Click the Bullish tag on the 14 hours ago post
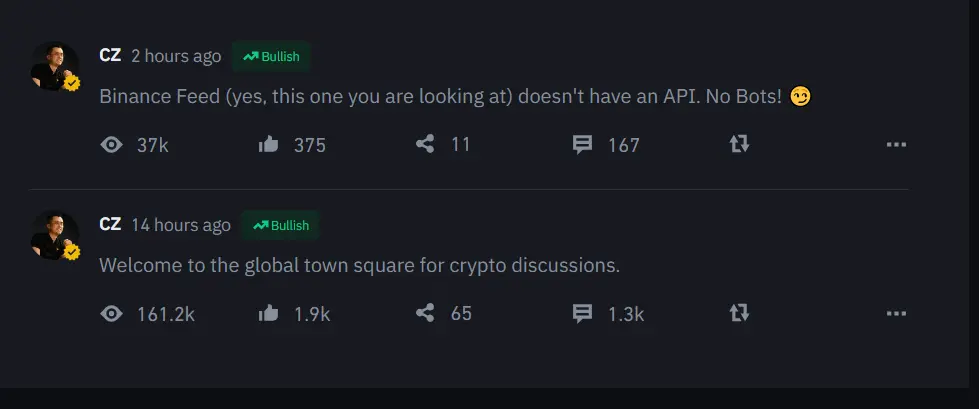This screenshot has width=979, height=409. click(281, 226)
